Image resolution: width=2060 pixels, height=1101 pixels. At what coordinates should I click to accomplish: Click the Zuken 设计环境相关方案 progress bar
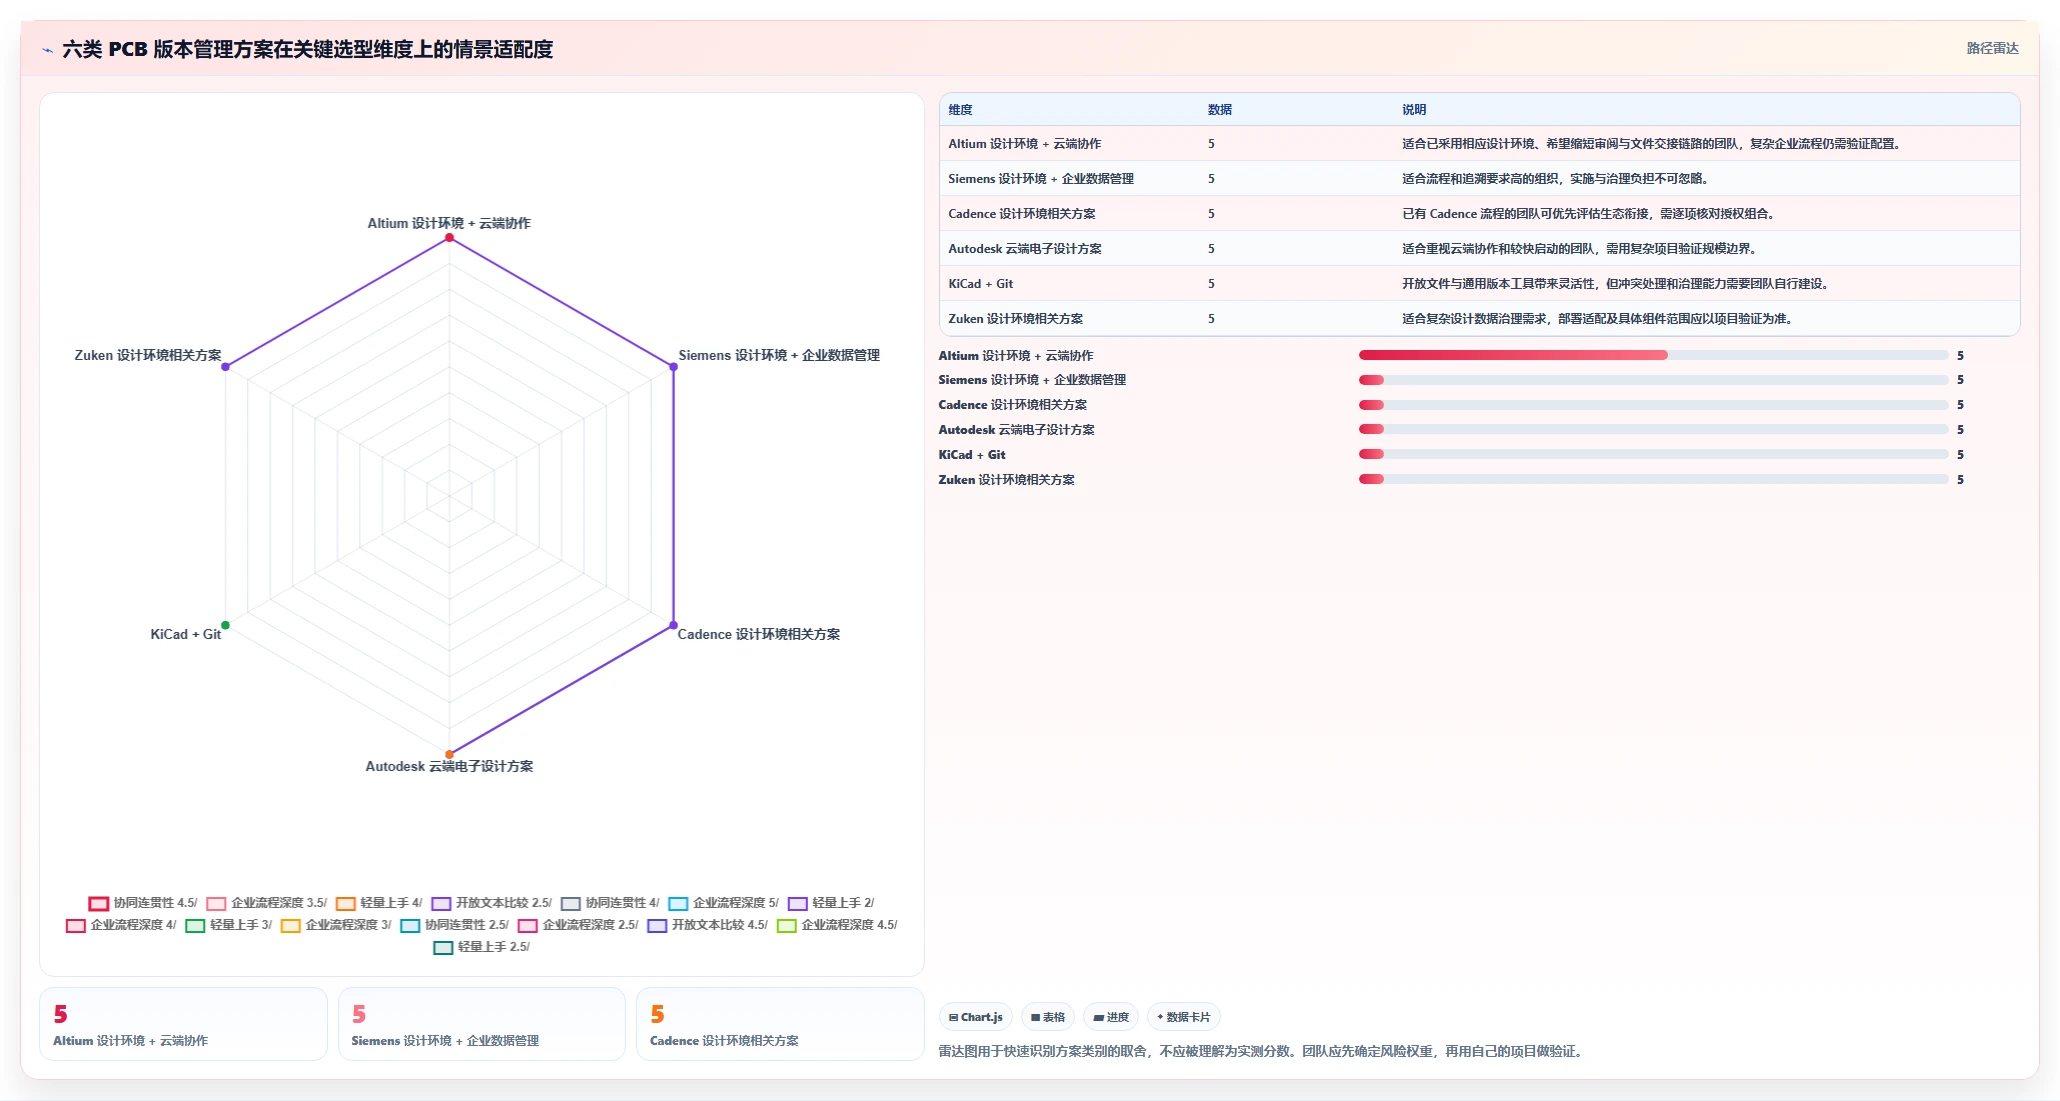[x=1653, y=479]
